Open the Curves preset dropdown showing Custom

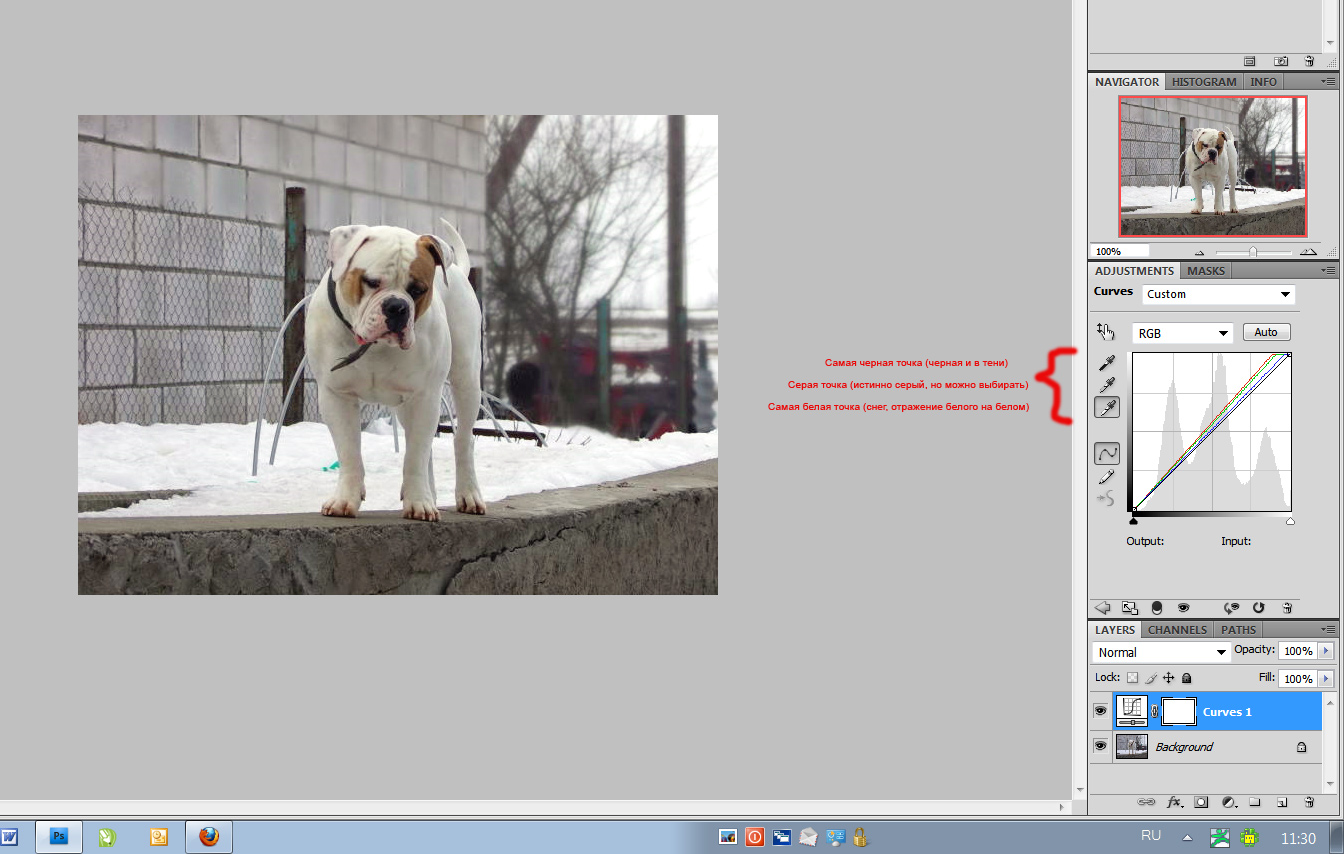(1218, 294)
